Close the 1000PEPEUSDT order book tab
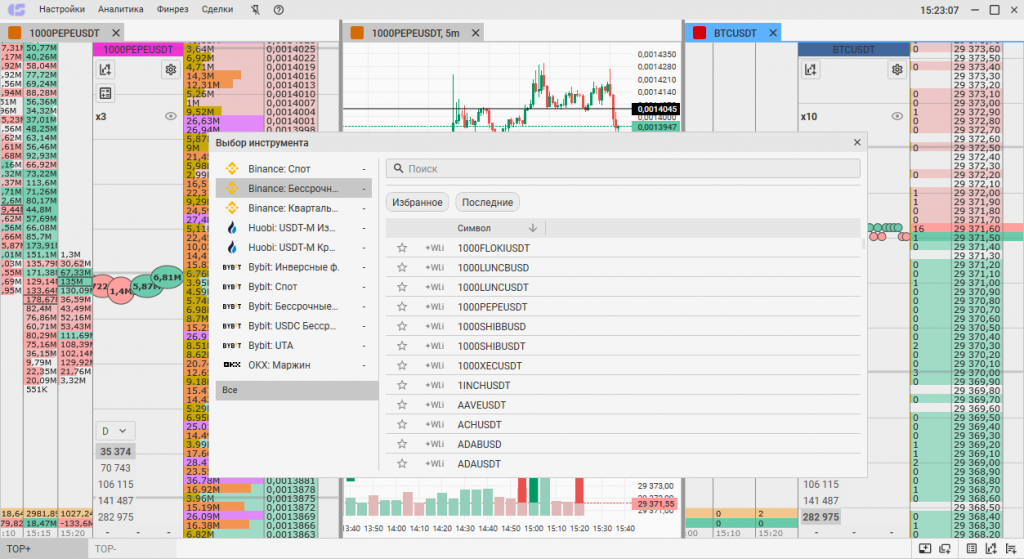1024x559 pixels. point(116,33)
